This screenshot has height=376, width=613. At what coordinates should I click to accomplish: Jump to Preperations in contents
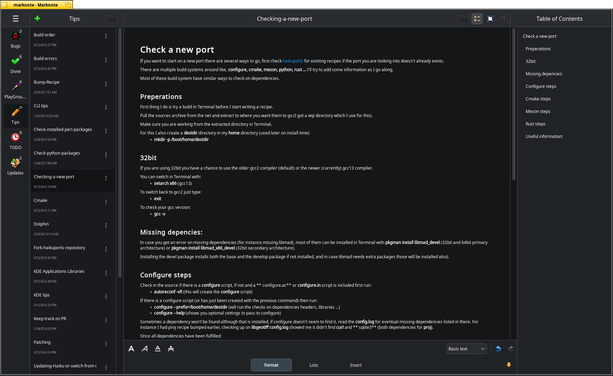tap(538, 49)
